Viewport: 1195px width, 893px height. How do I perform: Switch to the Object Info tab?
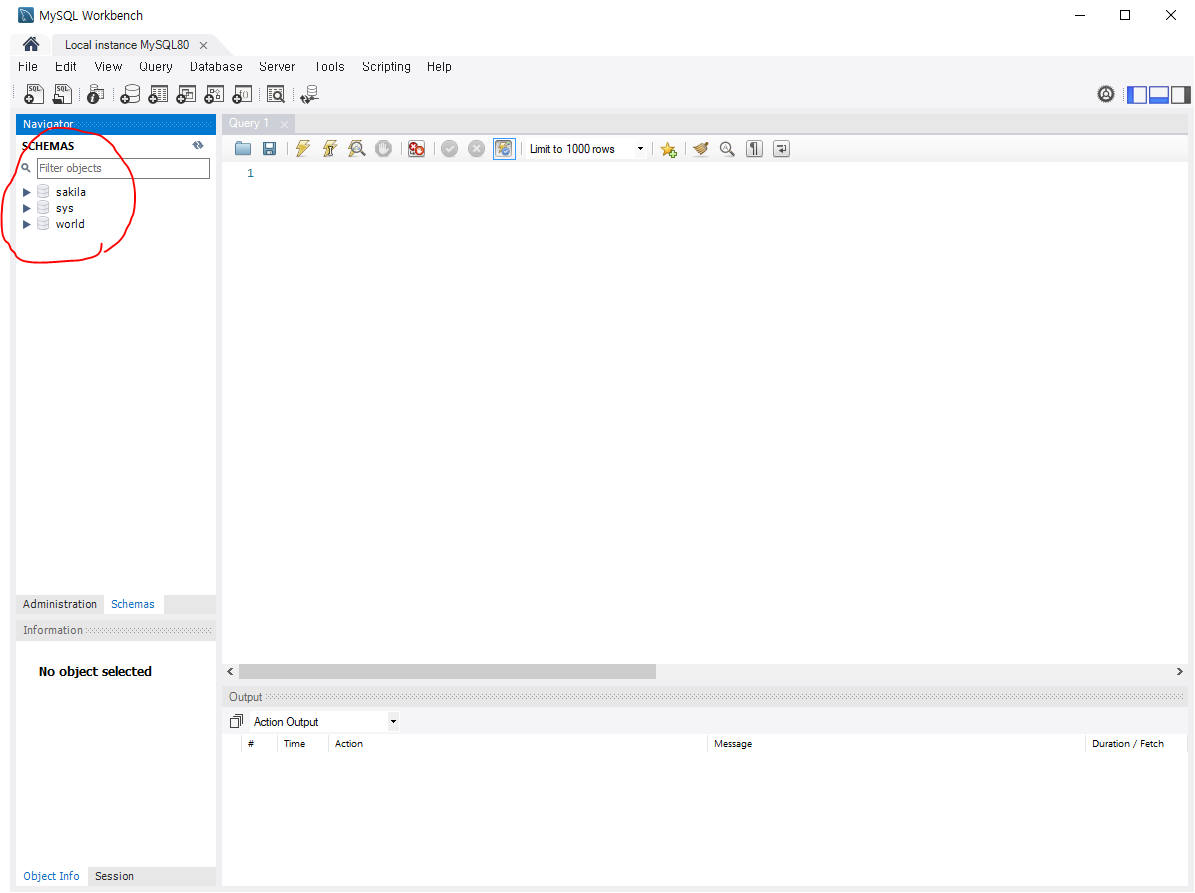pos(51,876)
